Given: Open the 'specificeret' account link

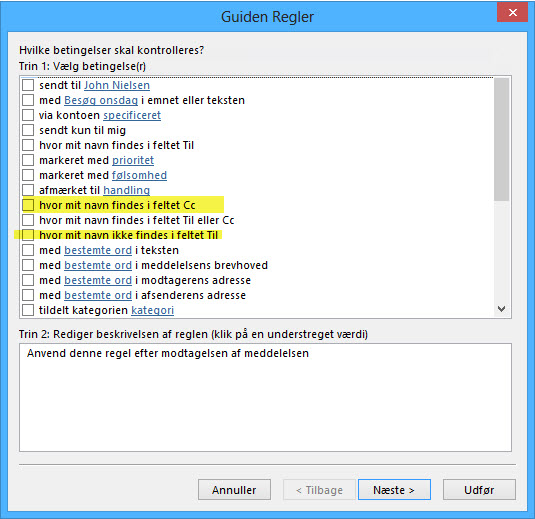Looking at the screenshot, I should tap(132, 115).
